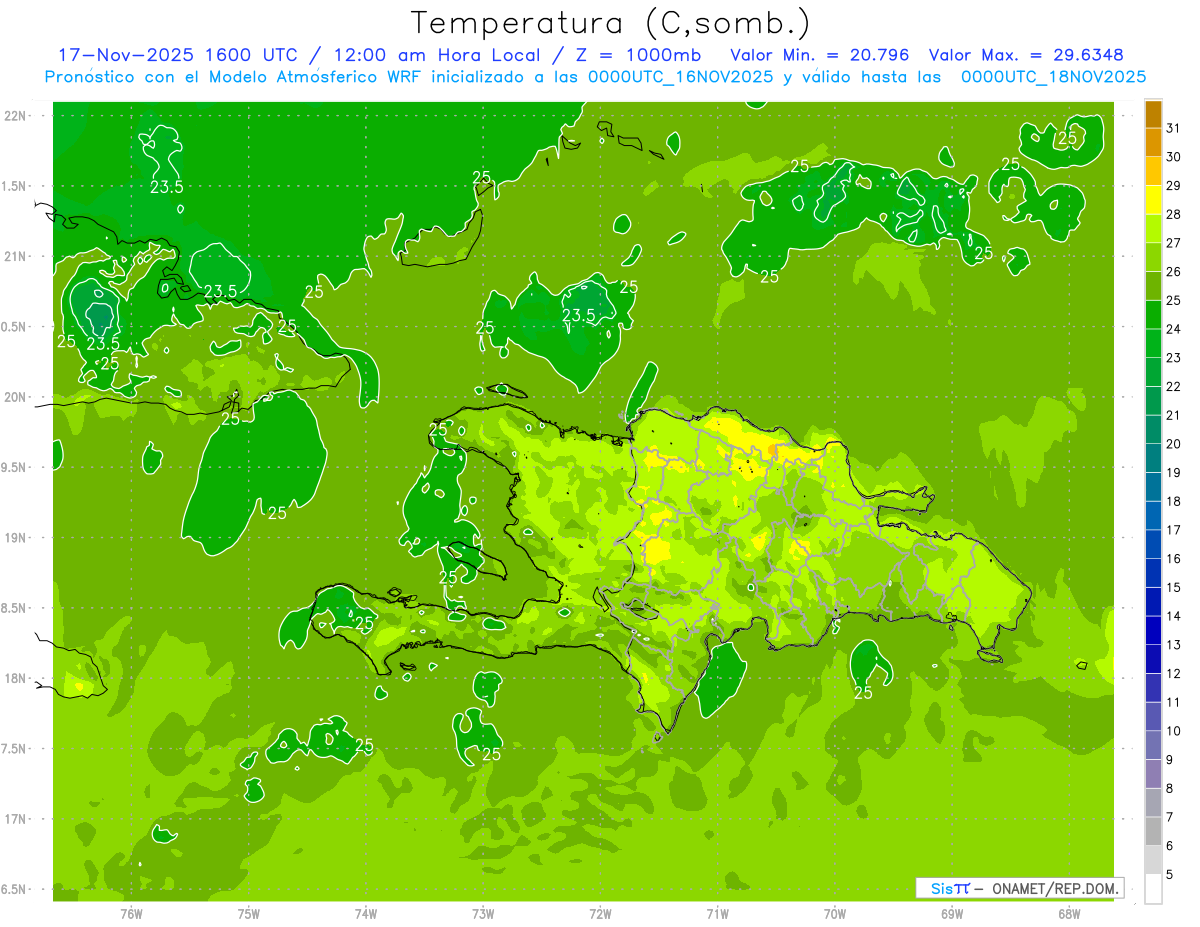The height and width of the screenshot is (927, 1200).
Task: Pick the gray legend swatch between 6 and 7
Action: click(1153, 832)
